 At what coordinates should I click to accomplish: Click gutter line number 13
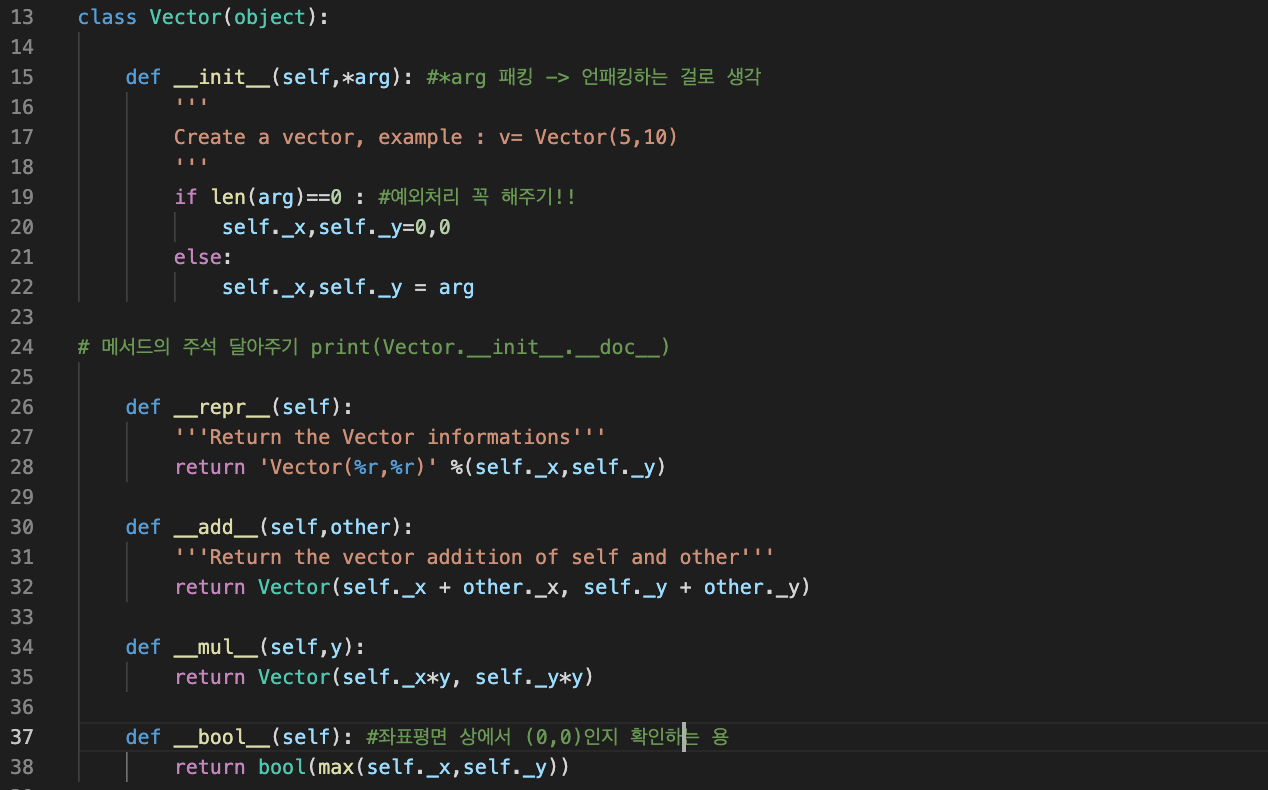(22, 17)
